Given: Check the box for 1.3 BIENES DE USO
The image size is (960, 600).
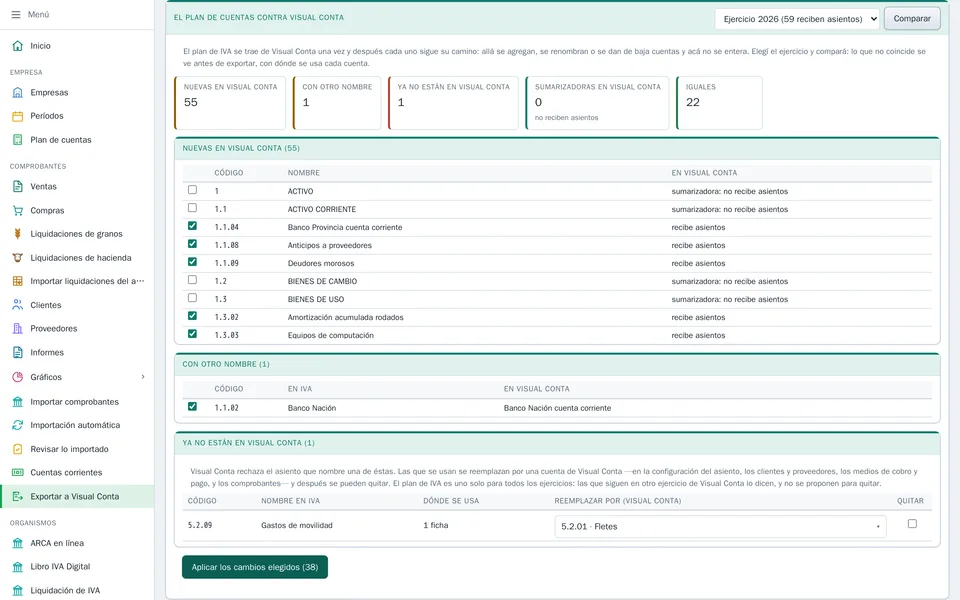Looking at the screenshot, I should pos(192,298).
